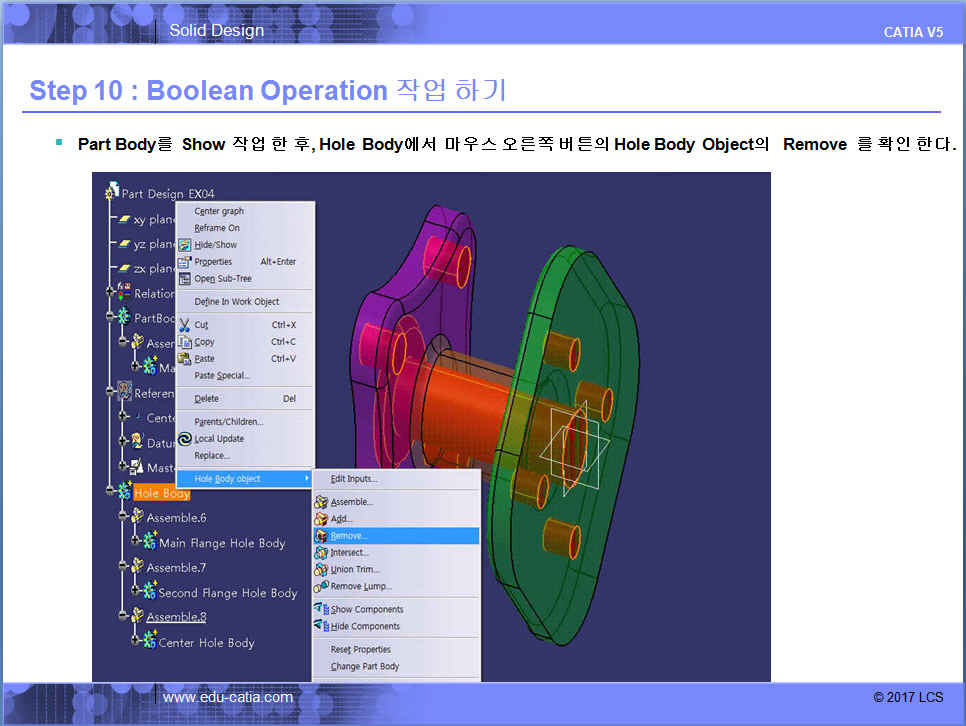Click the Union Trim icon
This screenshot has width=966, height=726.
[x=321, y=570]
